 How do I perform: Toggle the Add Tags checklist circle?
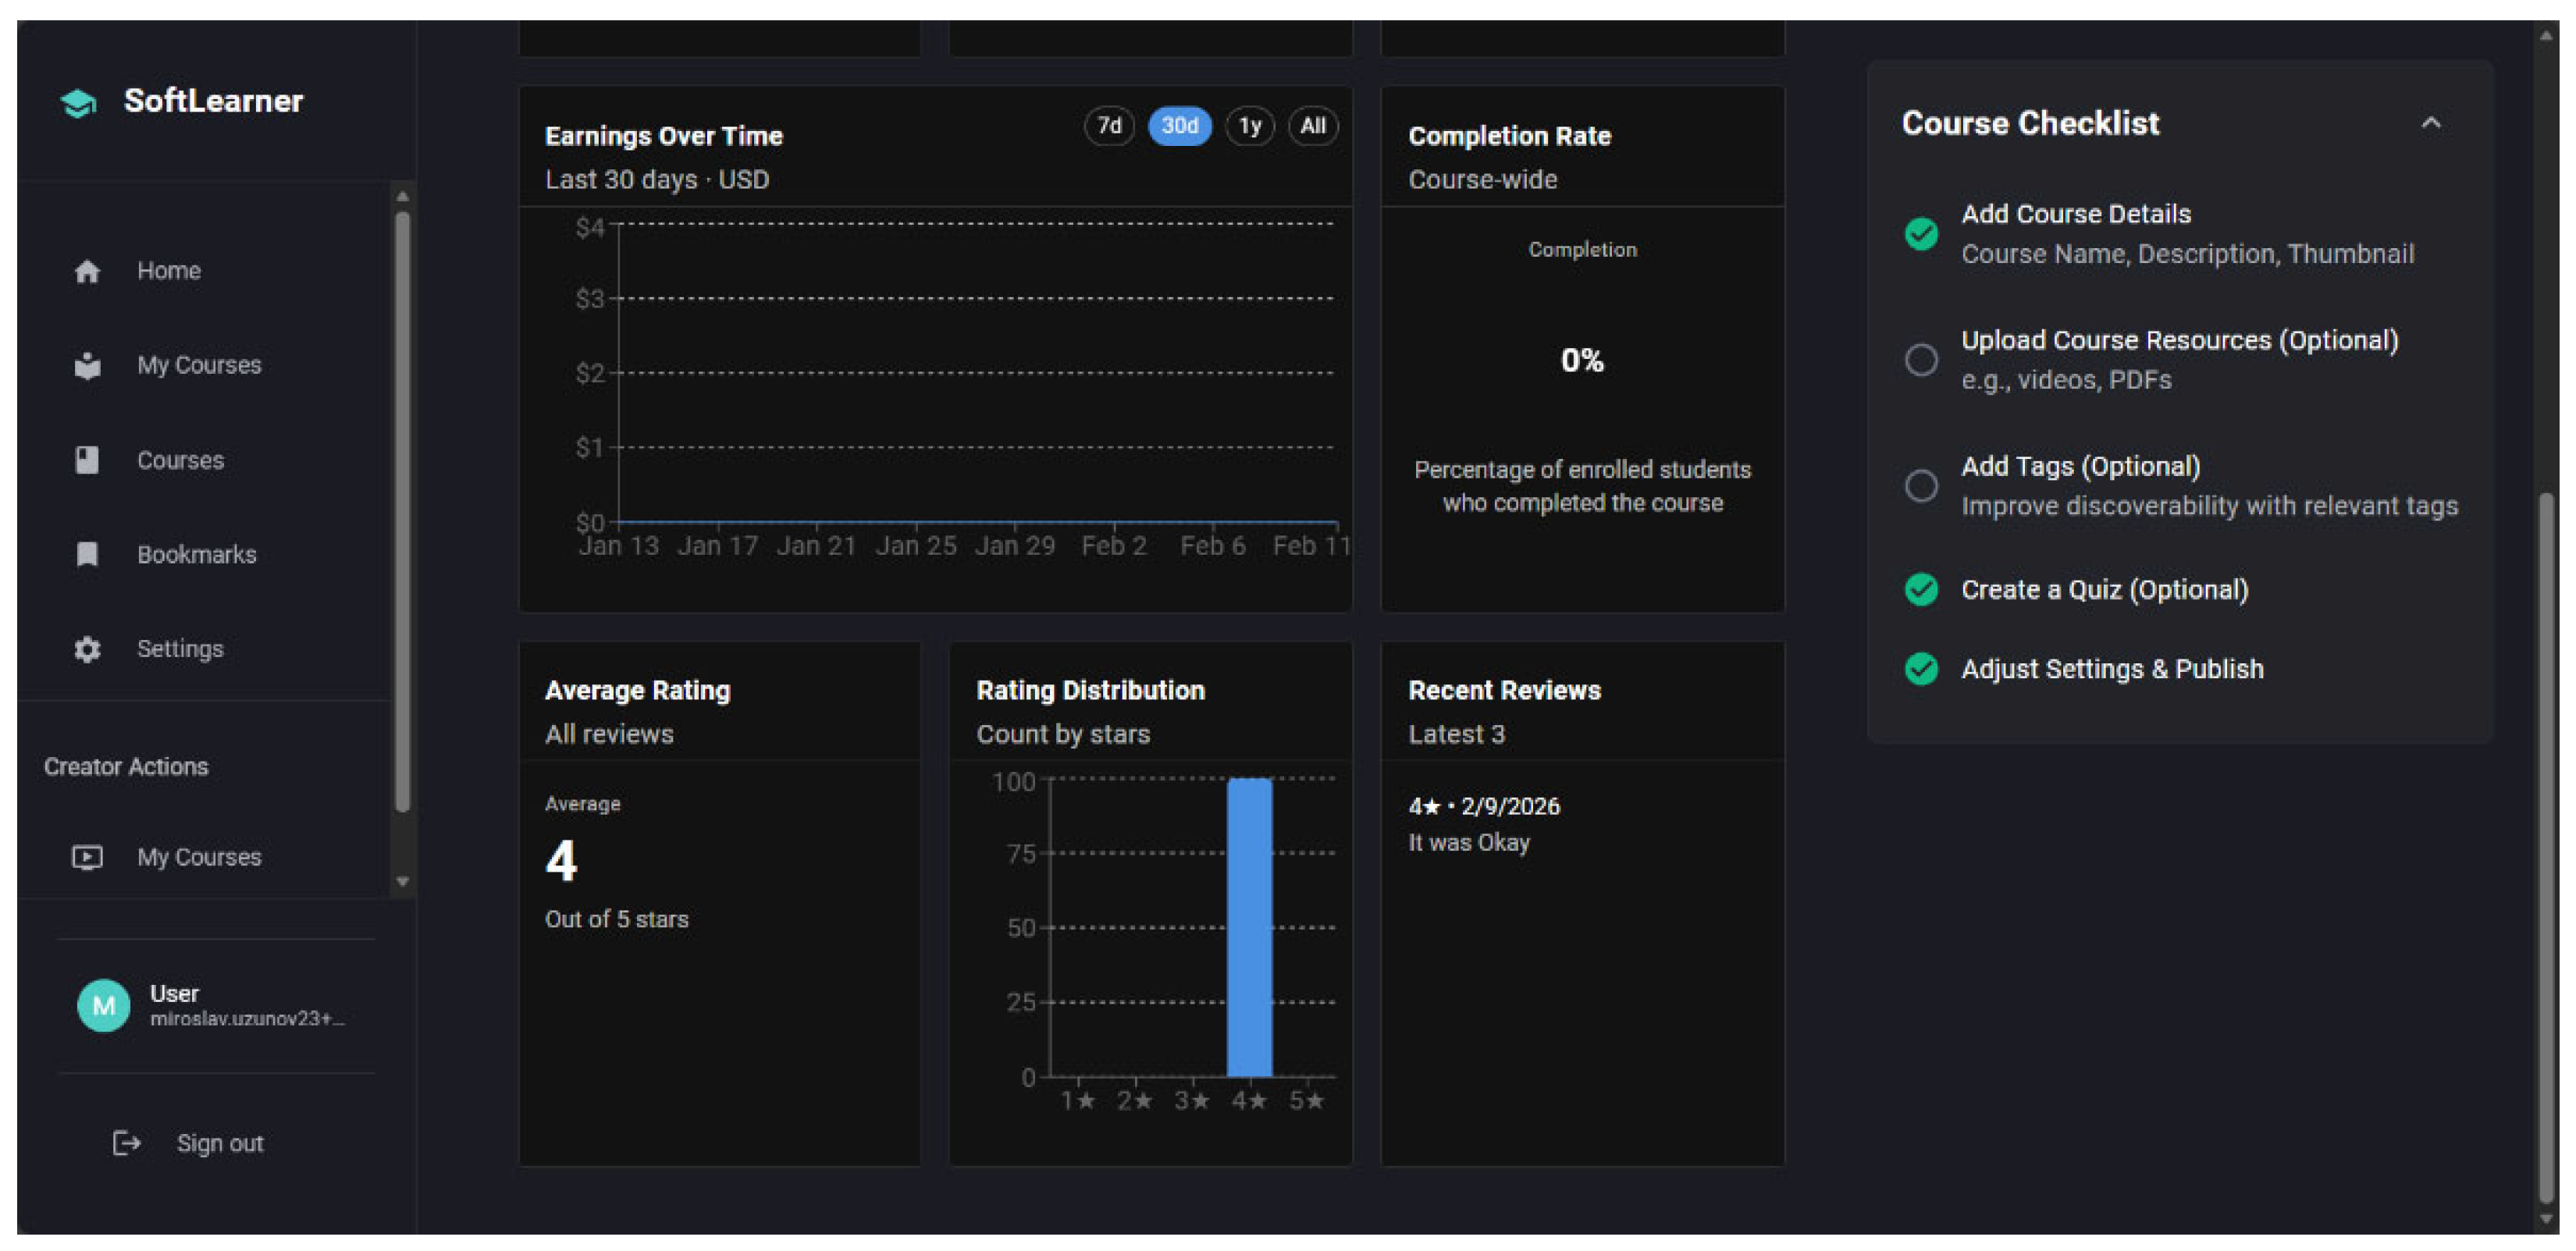[x=1920, y=486]
